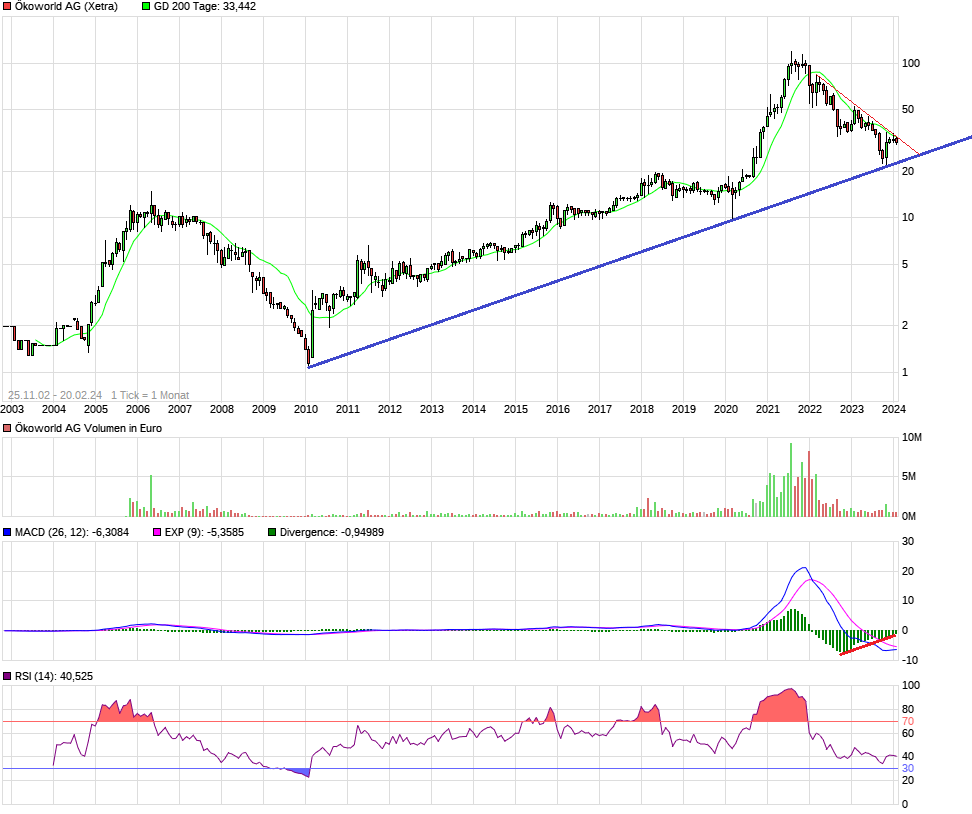Click the 2003 year mark on time axis

tap(12, 409)
